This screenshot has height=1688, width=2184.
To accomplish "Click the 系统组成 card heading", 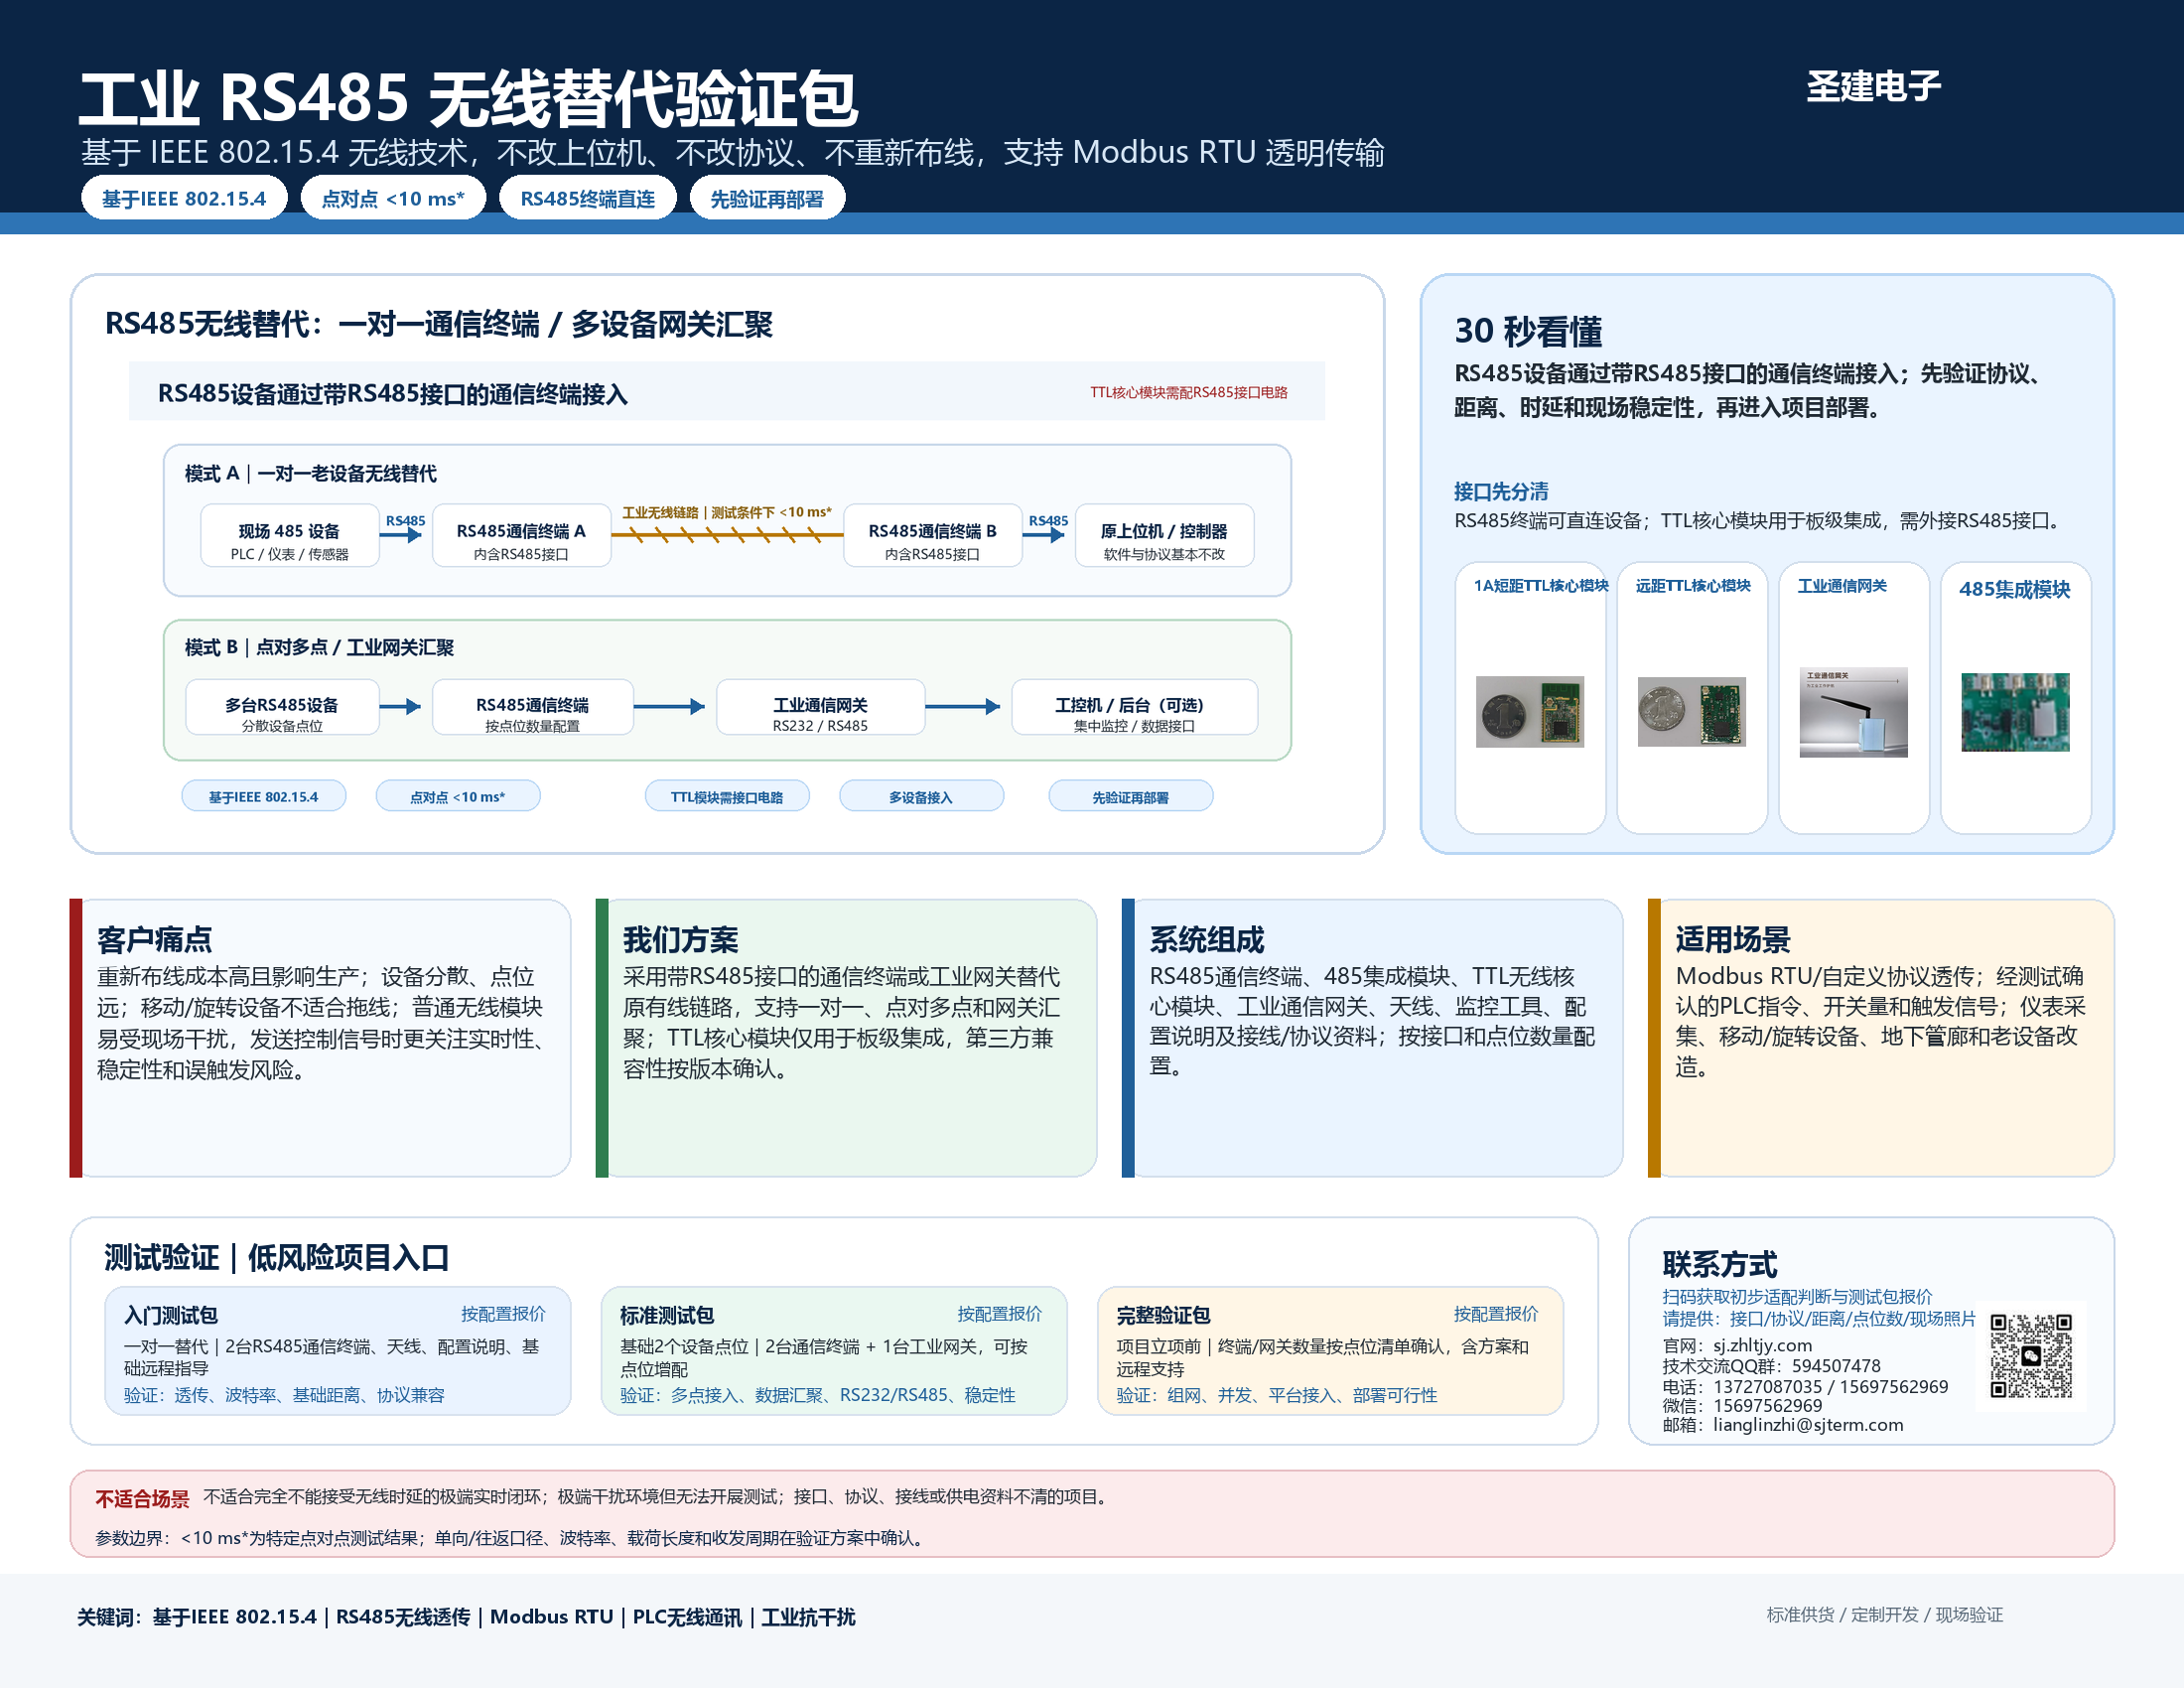I will (1206, 940).
